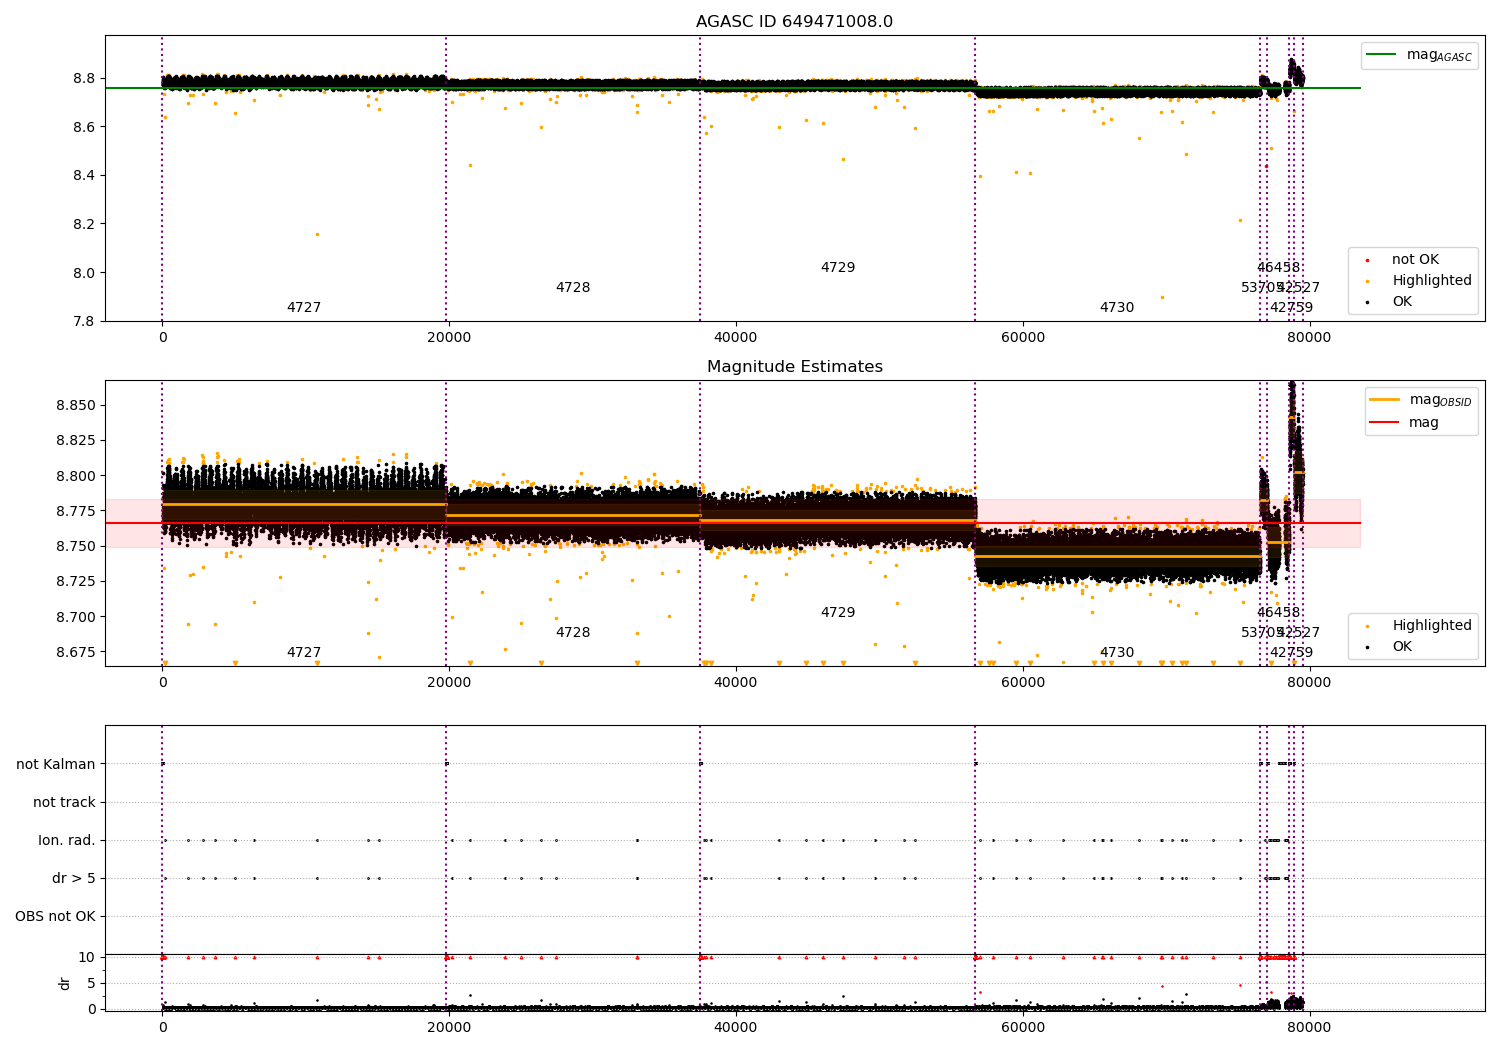Viewport: 1500px width, 1050px height.
Task: Click obsid label 4728 in top plot
Action: [573, 288]
